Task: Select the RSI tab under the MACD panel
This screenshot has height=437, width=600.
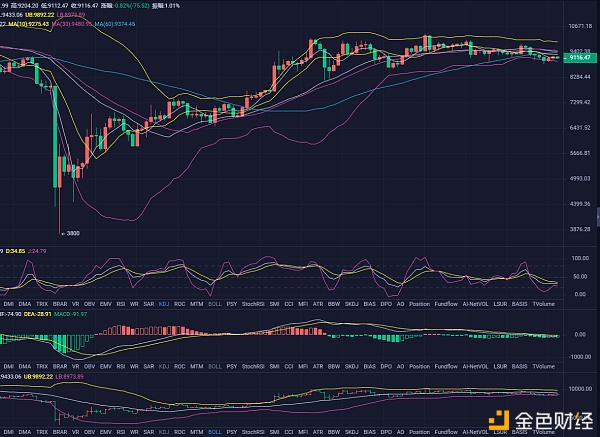Action: [x=121, y=366]
